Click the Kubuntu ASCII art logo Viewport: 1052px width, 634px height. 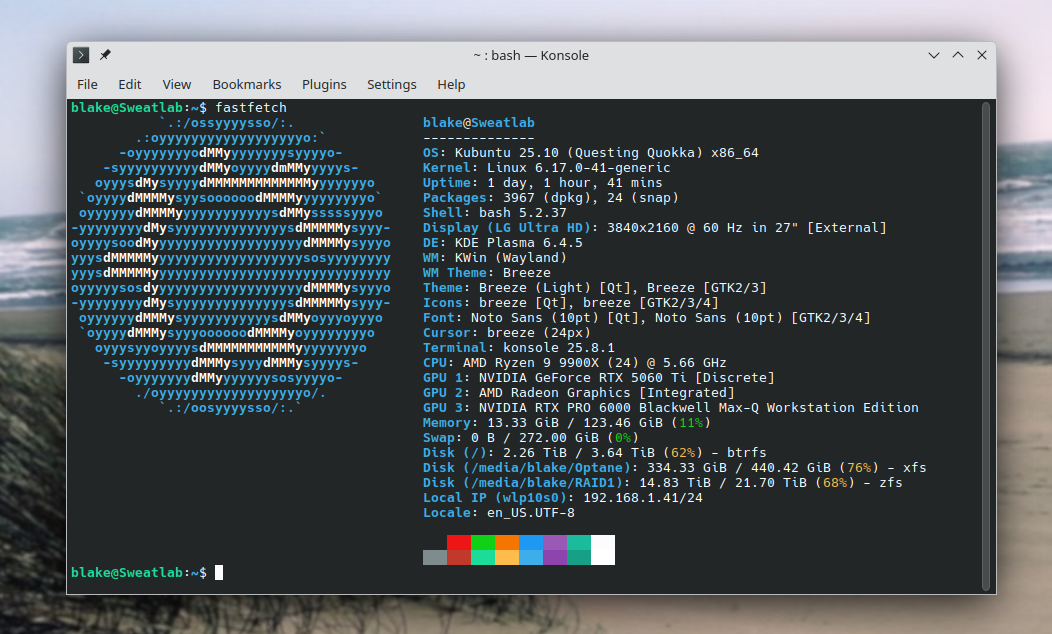[231, 265]
